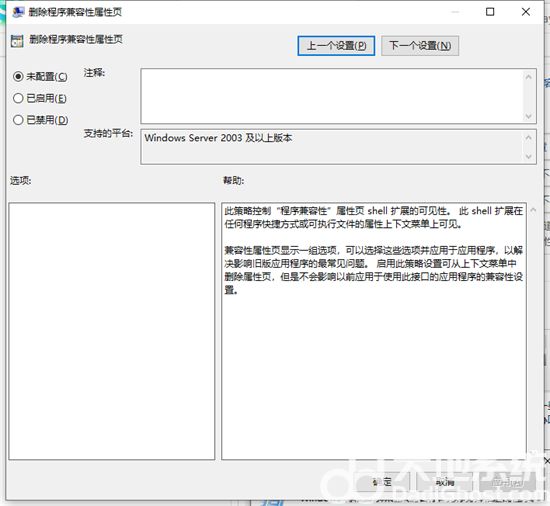Viewport: 550px width, 506px height.
Task: Go to previous setting 上一个设置(P)
Action: point(336,46)
